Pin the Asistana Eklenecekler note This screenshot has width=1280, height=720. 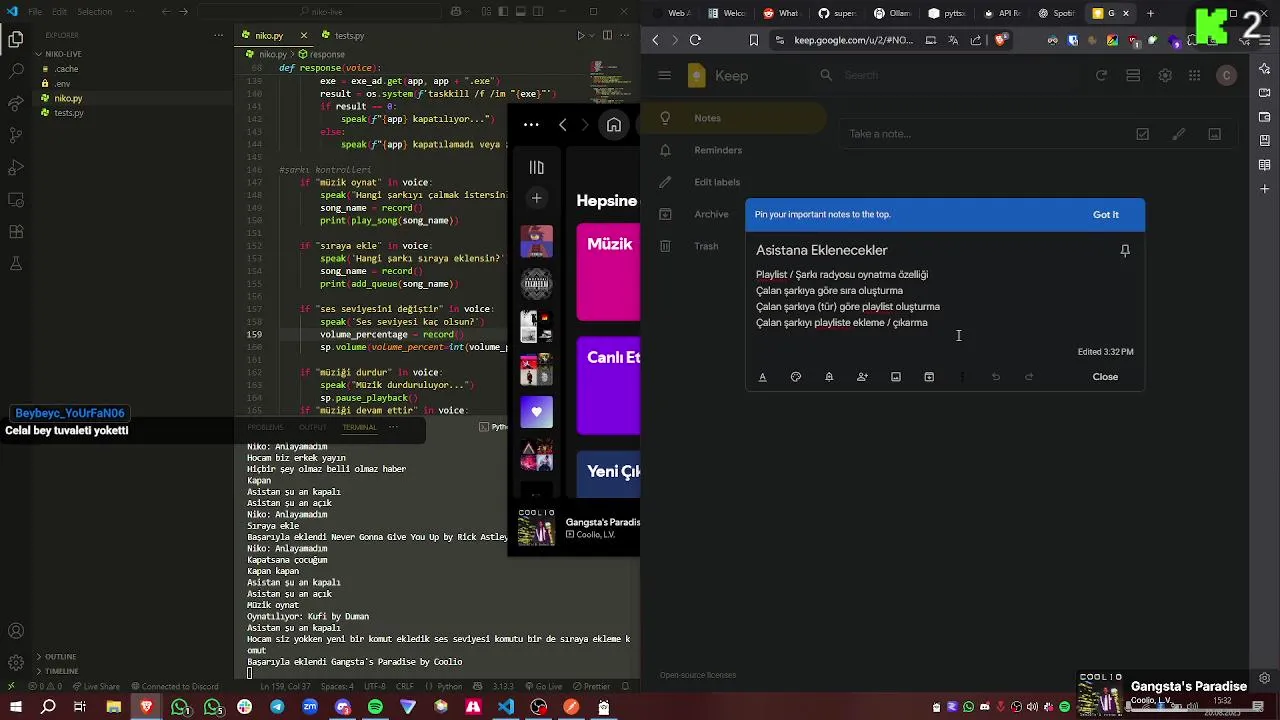click(x=1125, y=251)
